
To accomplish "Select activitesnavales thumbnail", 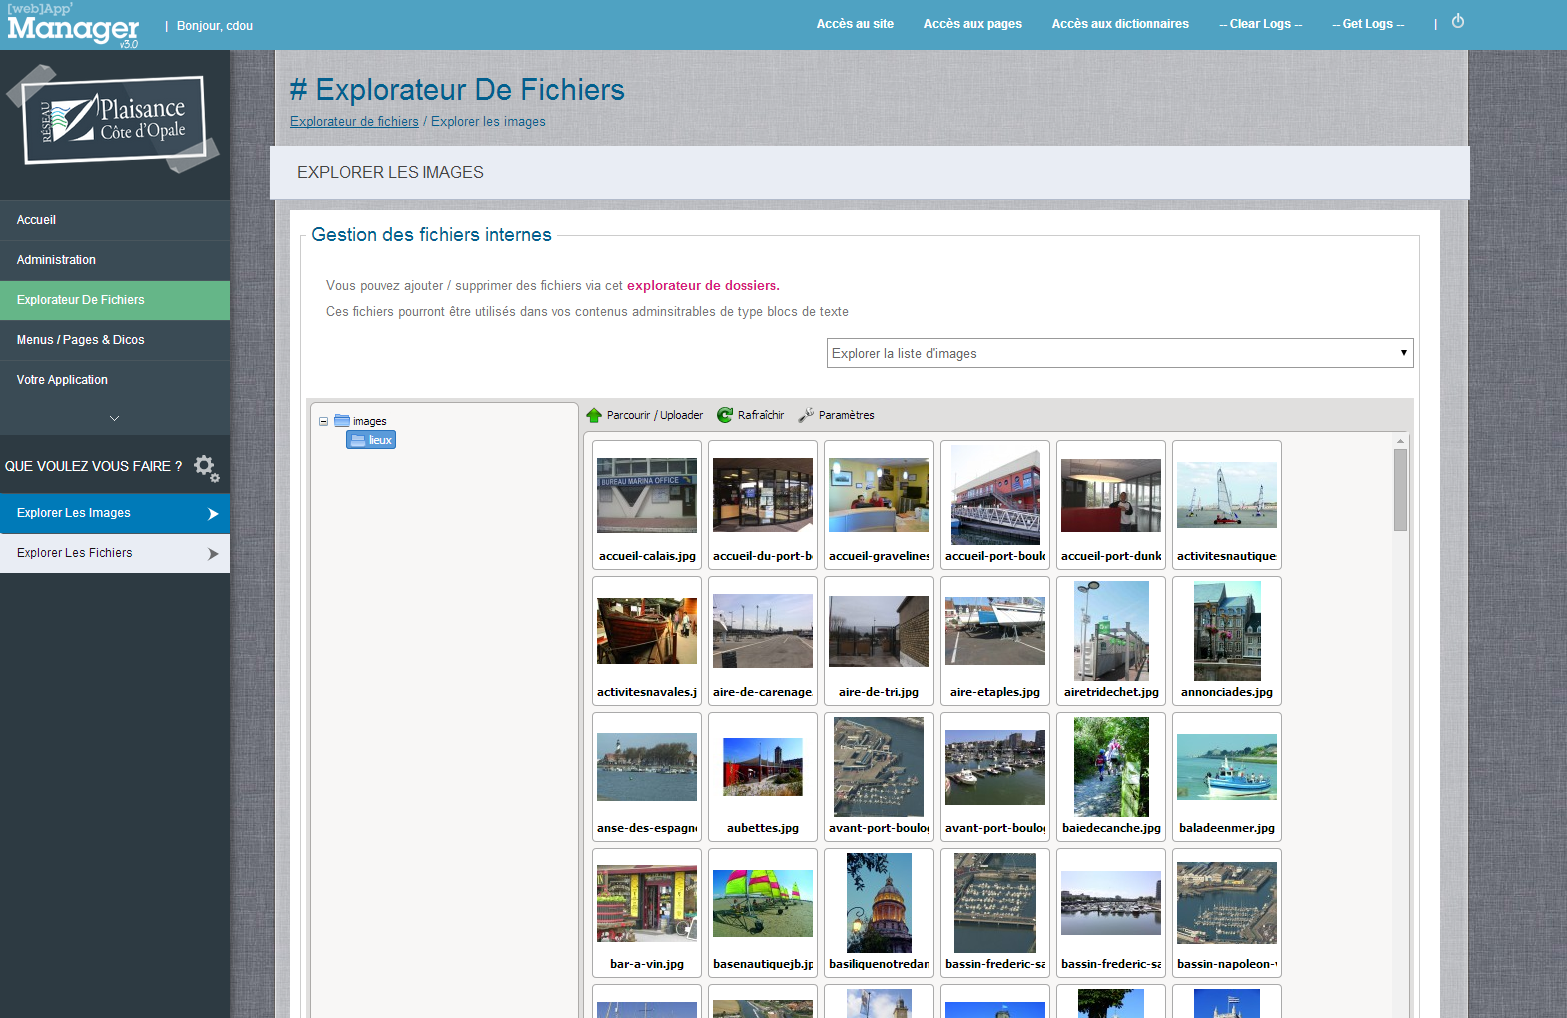I will (647, 641).
